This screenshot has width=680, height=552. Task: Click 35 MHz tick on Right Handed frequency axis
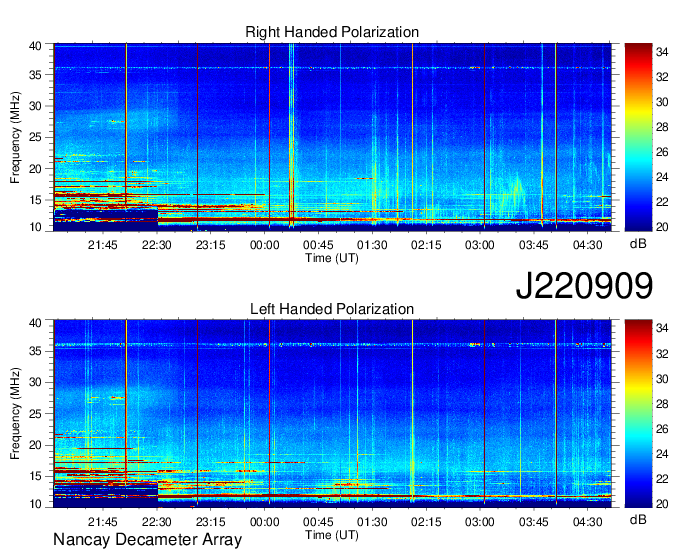click(35, 75)
